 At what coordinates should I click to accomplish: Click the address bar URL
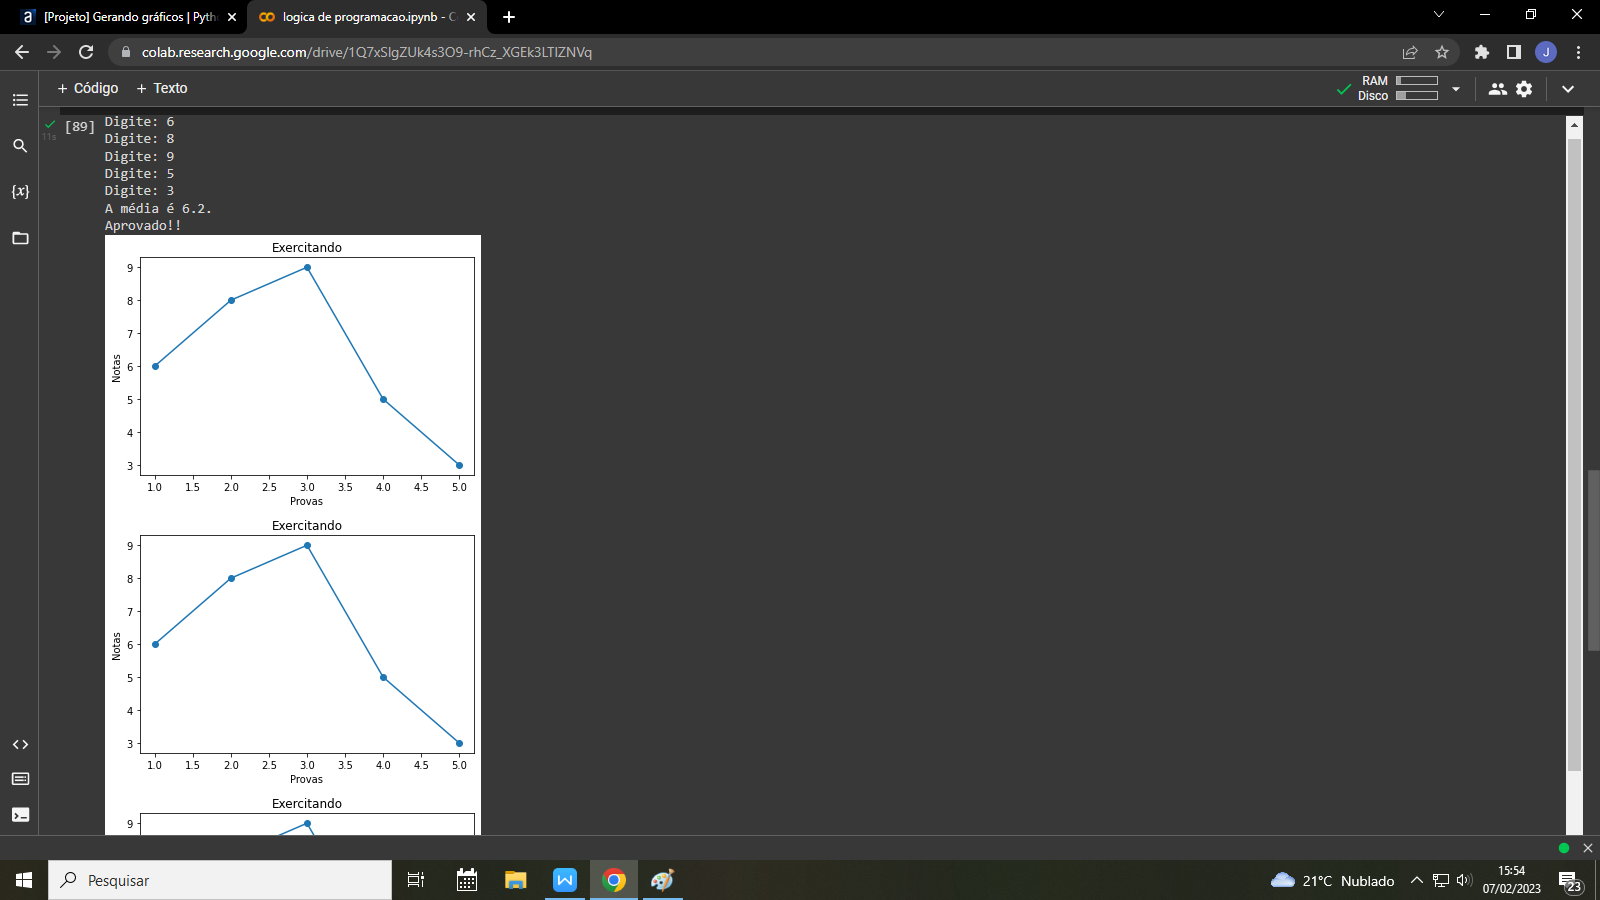[x=366, y=52]
